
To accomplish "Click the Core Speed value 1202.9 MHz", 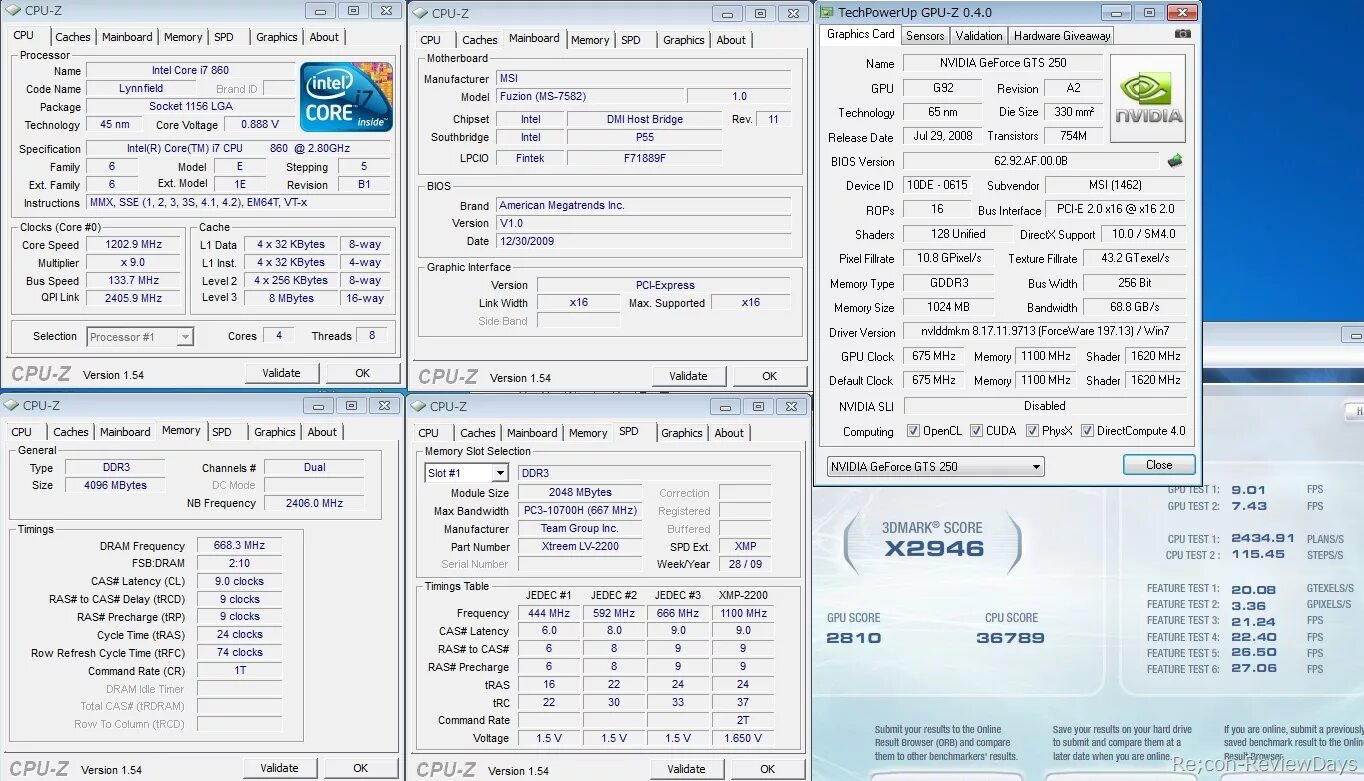I will pyautogui.click(x=134, y=244).
